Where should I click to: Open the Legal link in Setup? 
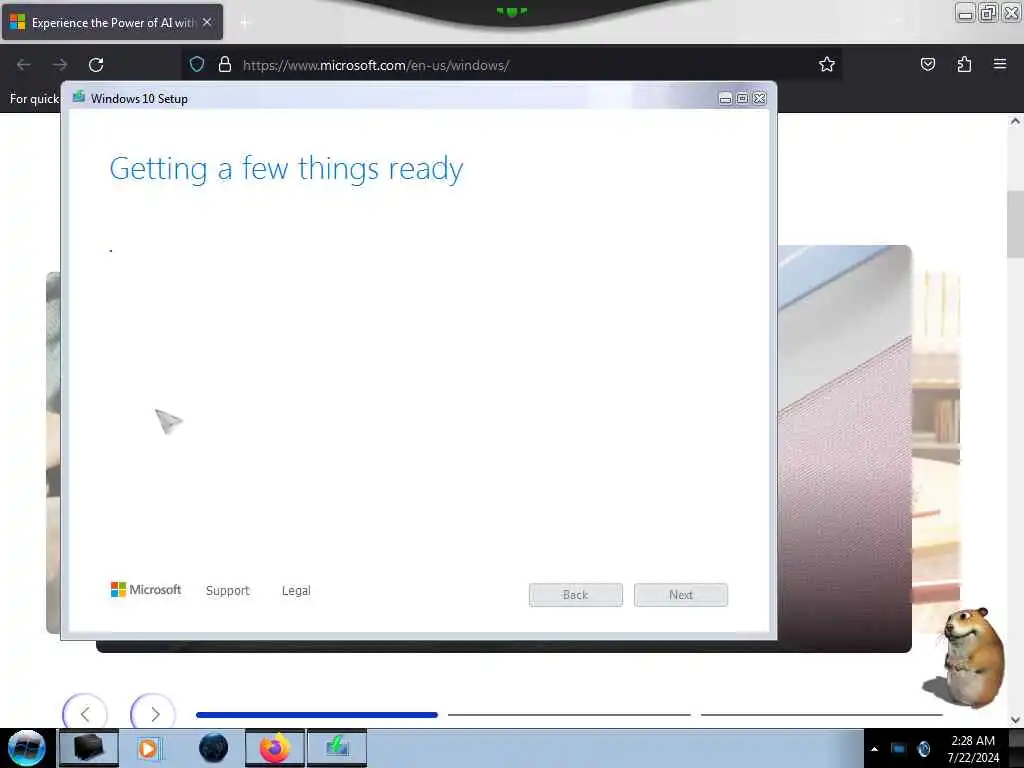[296, 590]
